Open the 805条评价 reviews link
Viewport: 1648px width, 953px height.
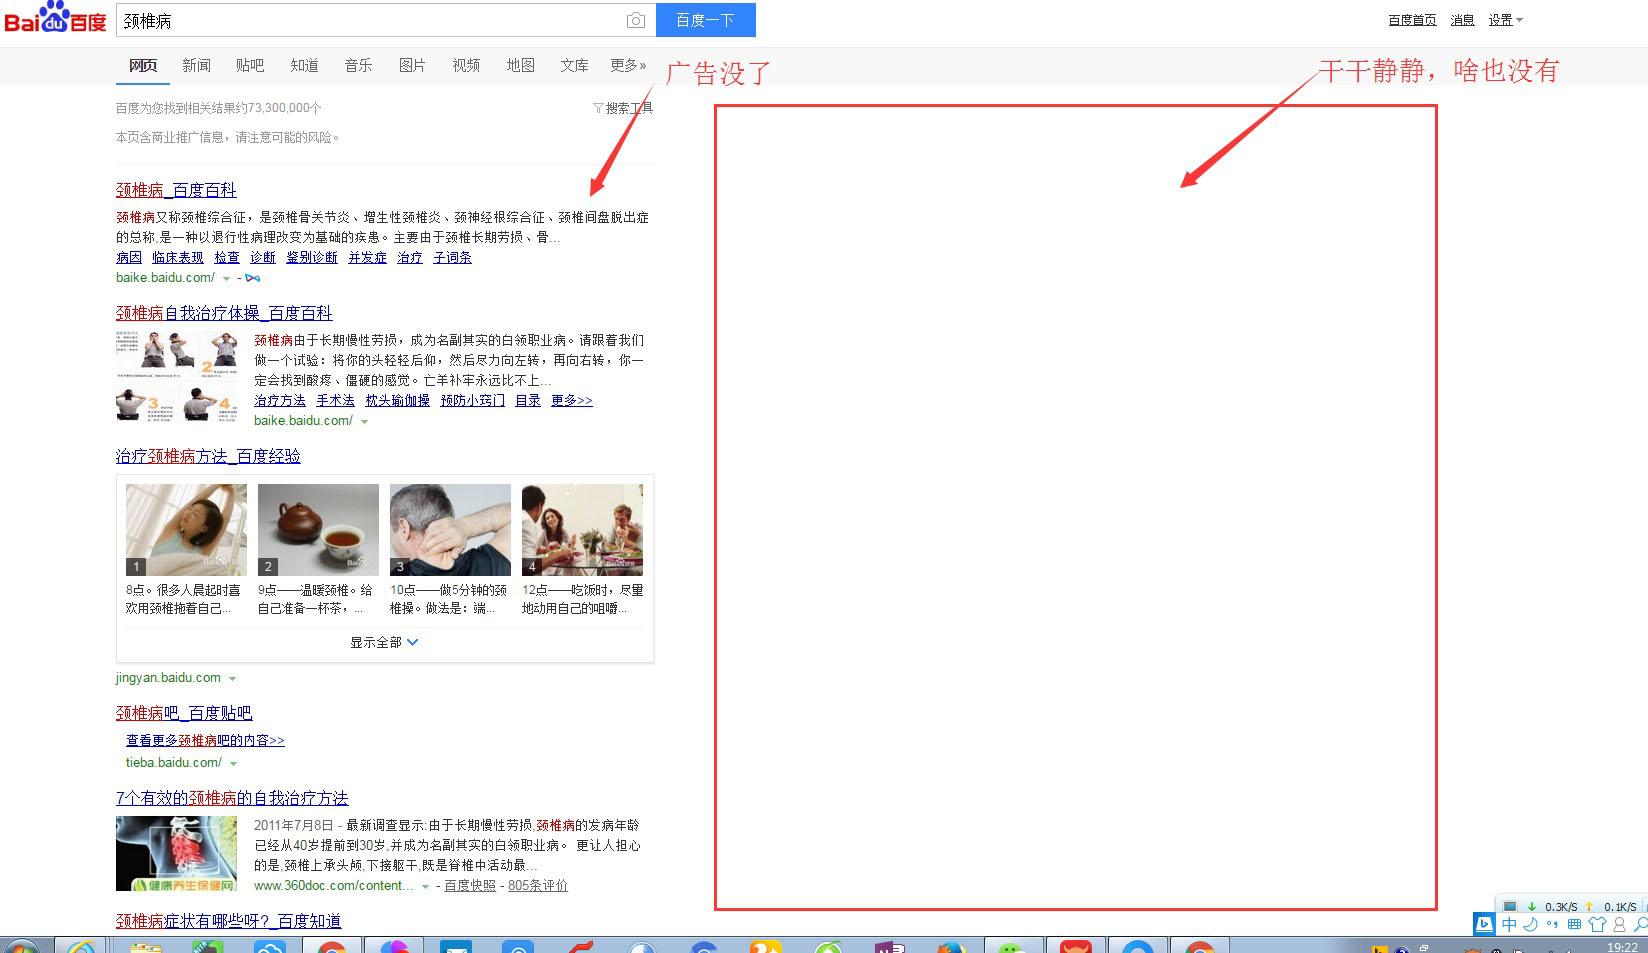pyautogui.click(x=538, y=886)
